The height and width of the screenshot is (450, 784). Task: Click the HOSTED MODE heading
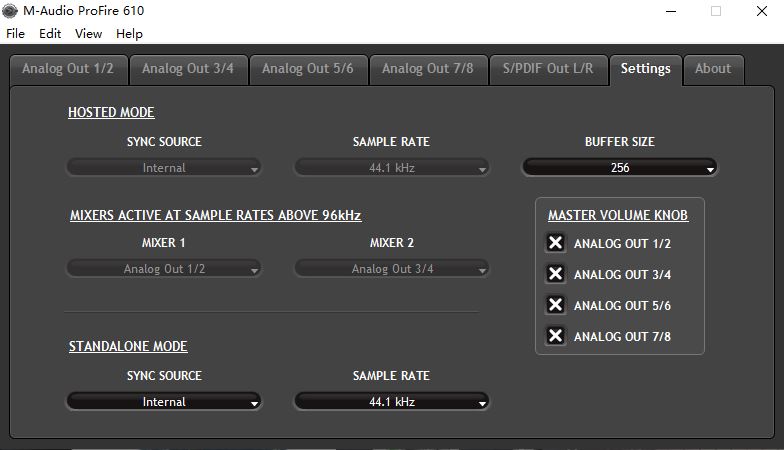[x=111, y=112]
